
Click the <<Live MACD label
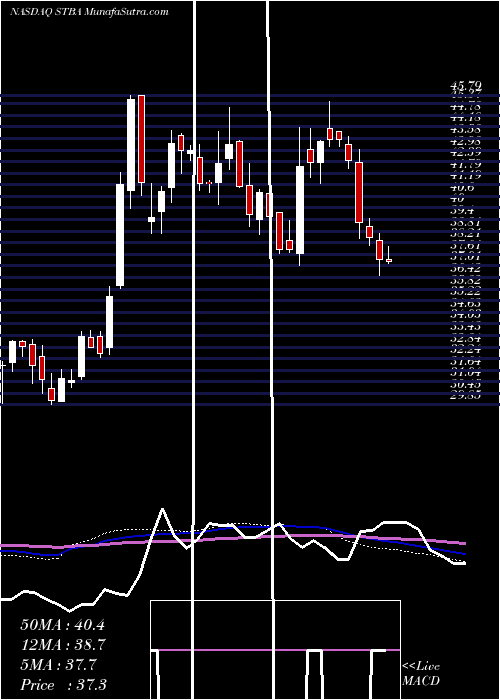(x=421, y=674)
